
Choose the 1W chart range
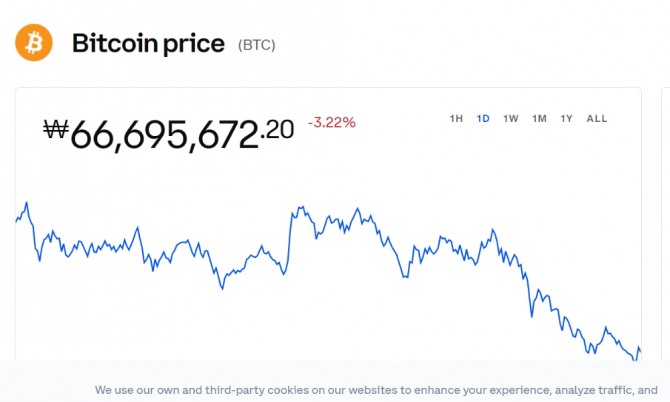(511, 119)
